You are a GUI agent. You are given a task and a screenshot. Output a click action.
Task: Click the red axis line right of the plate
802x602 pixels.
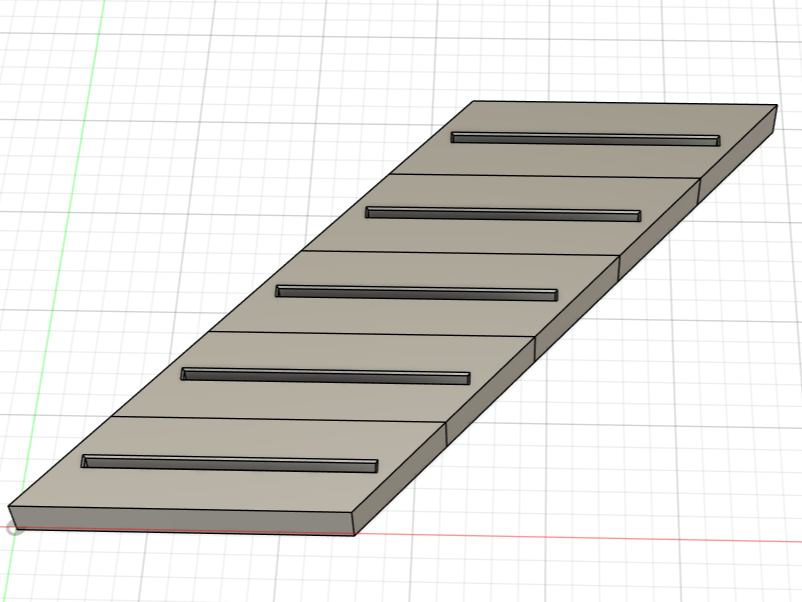578,538
